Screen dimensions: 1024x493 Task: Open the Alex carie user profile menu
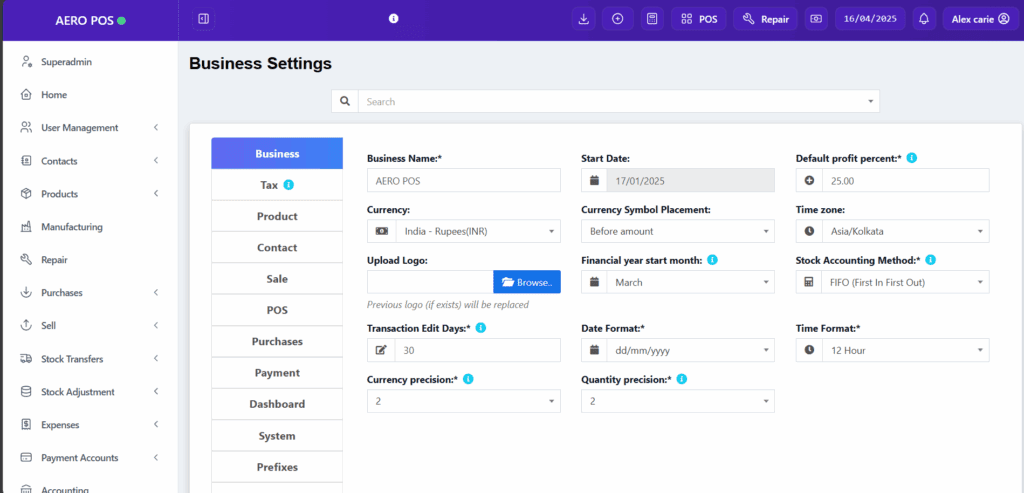coord(980,18)
